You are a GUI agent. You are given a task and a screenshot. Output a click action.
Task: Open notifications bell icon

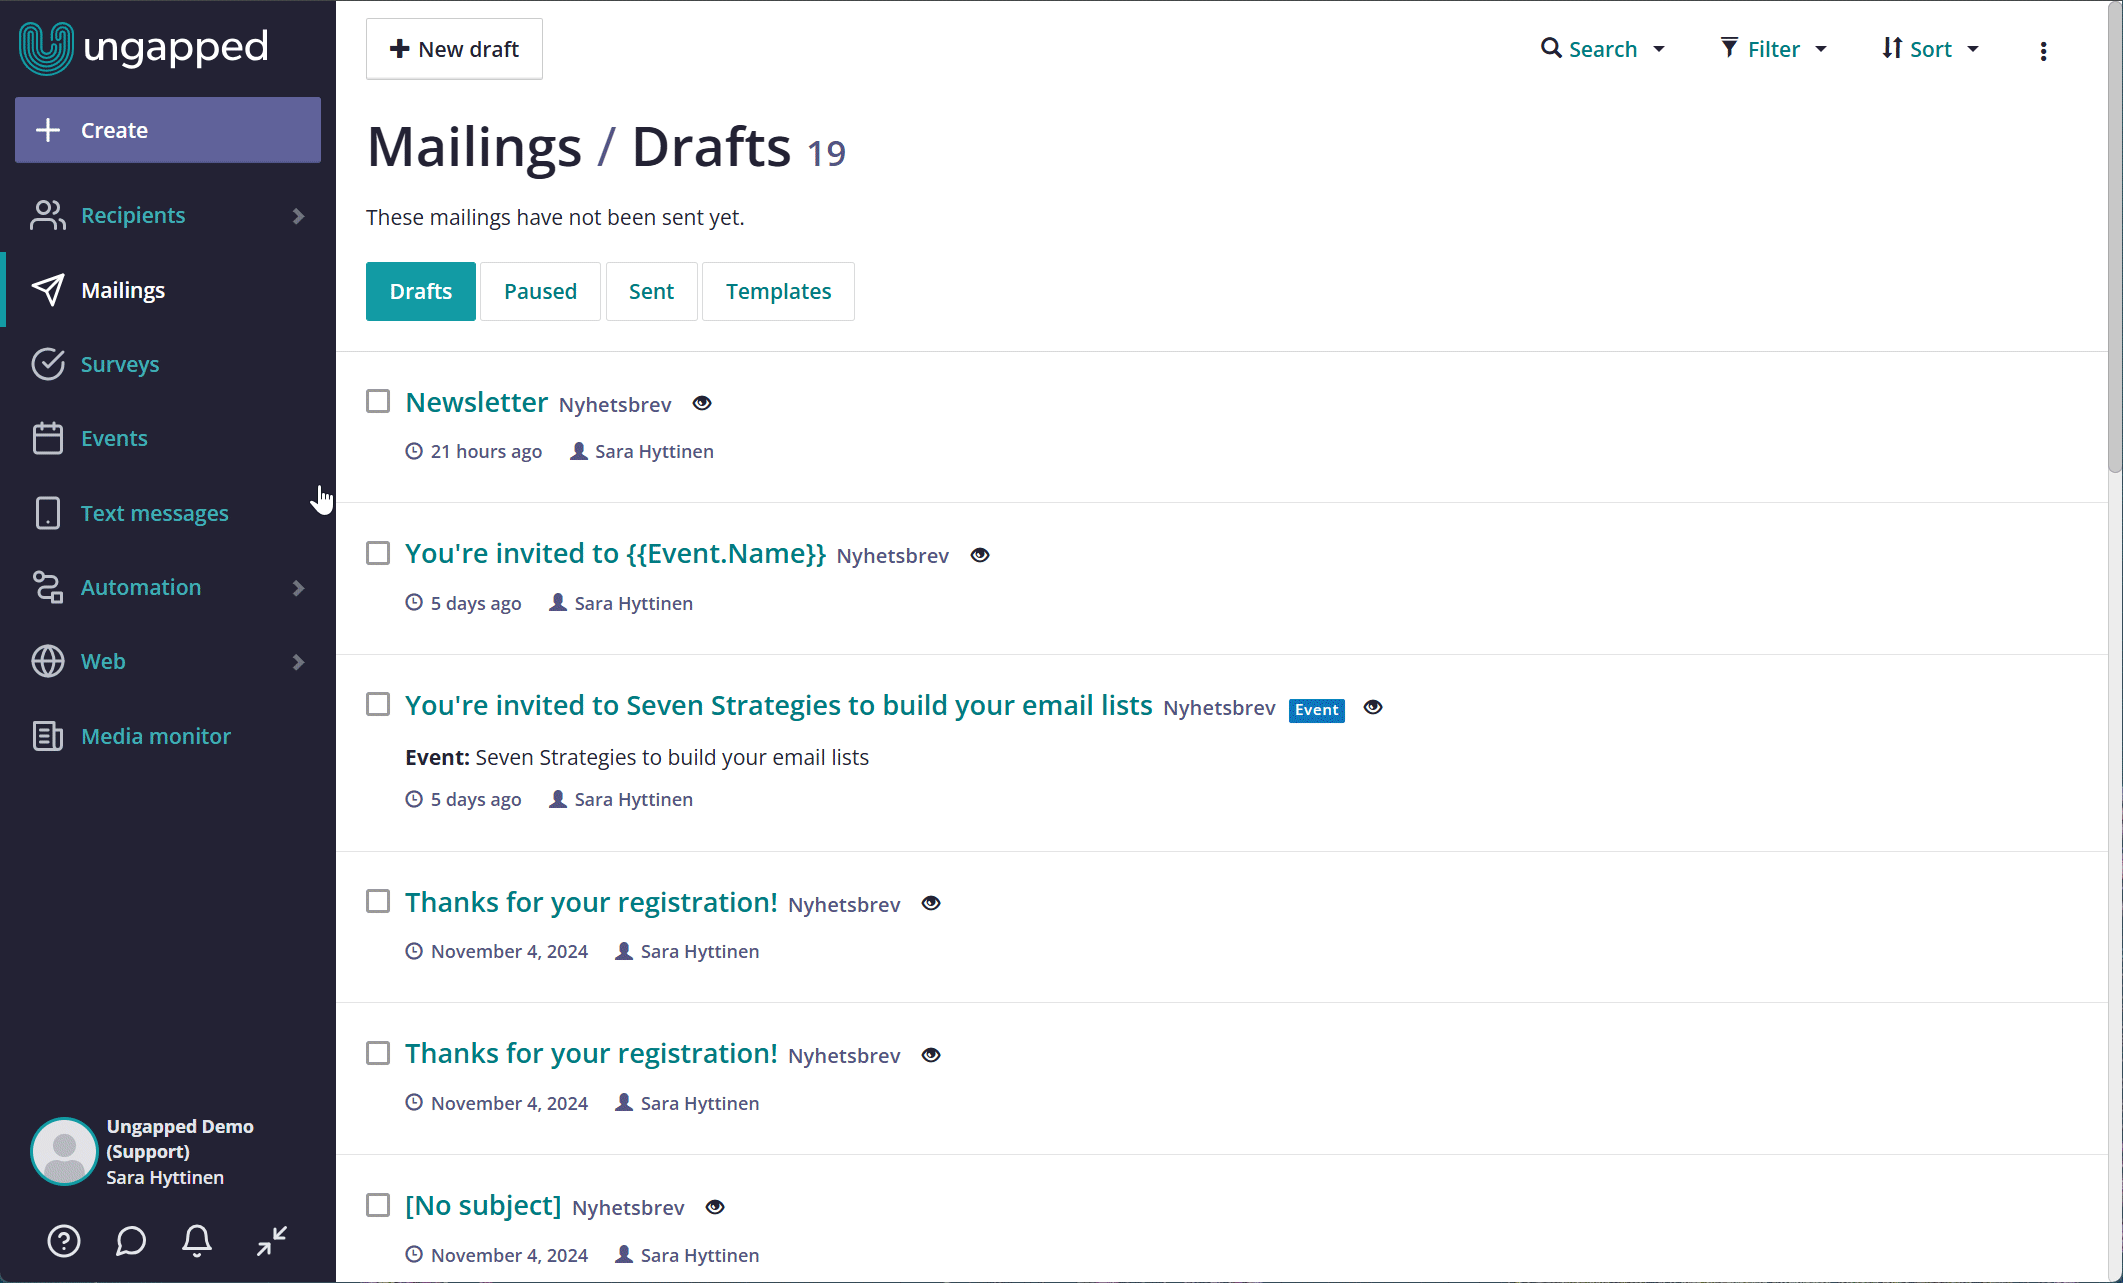coord(197,1241)
